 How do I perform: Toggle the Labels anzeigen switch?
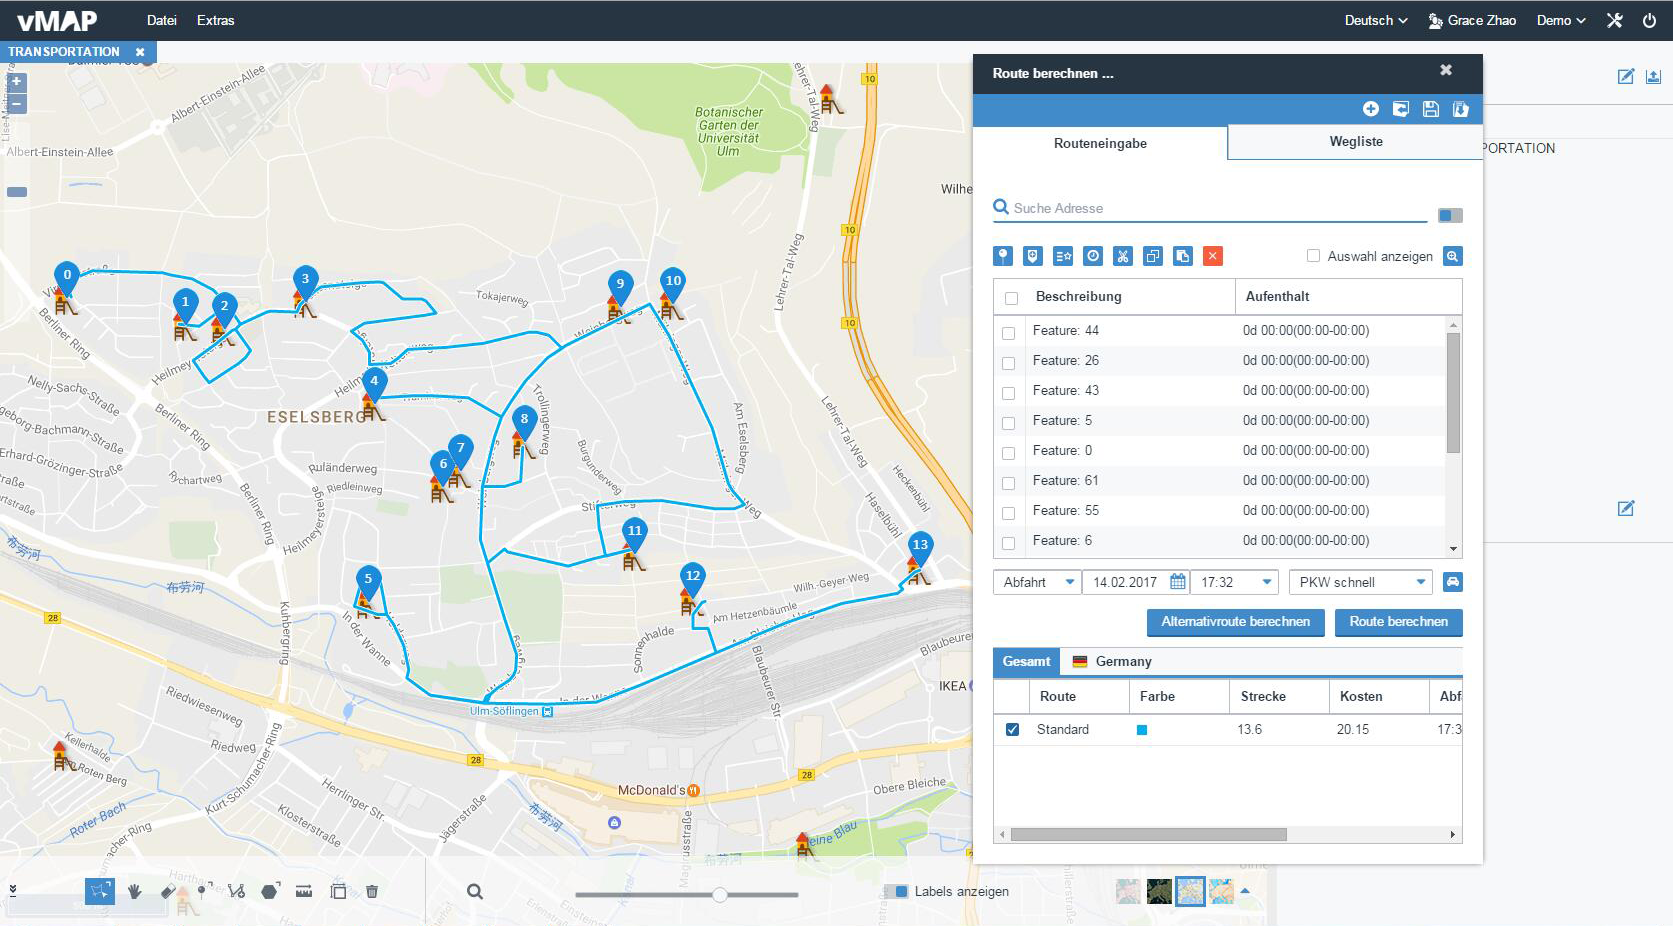point(896,891)
